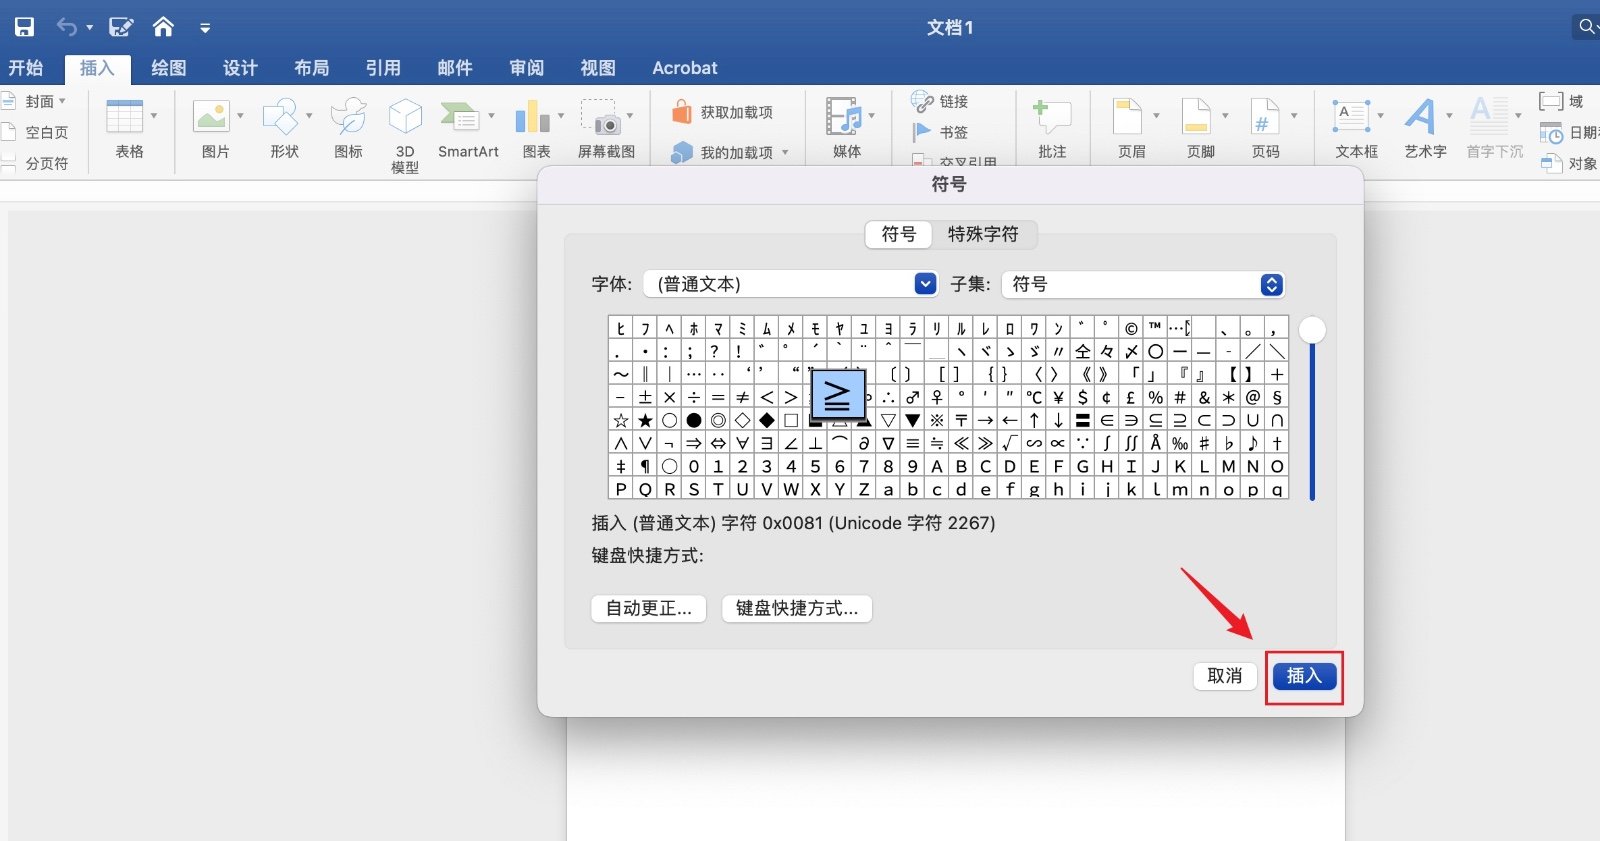This screenshot has height=841, width=1600.
Task: Select the 特殊字符 tab in dialog
Action: pos(983,234)
